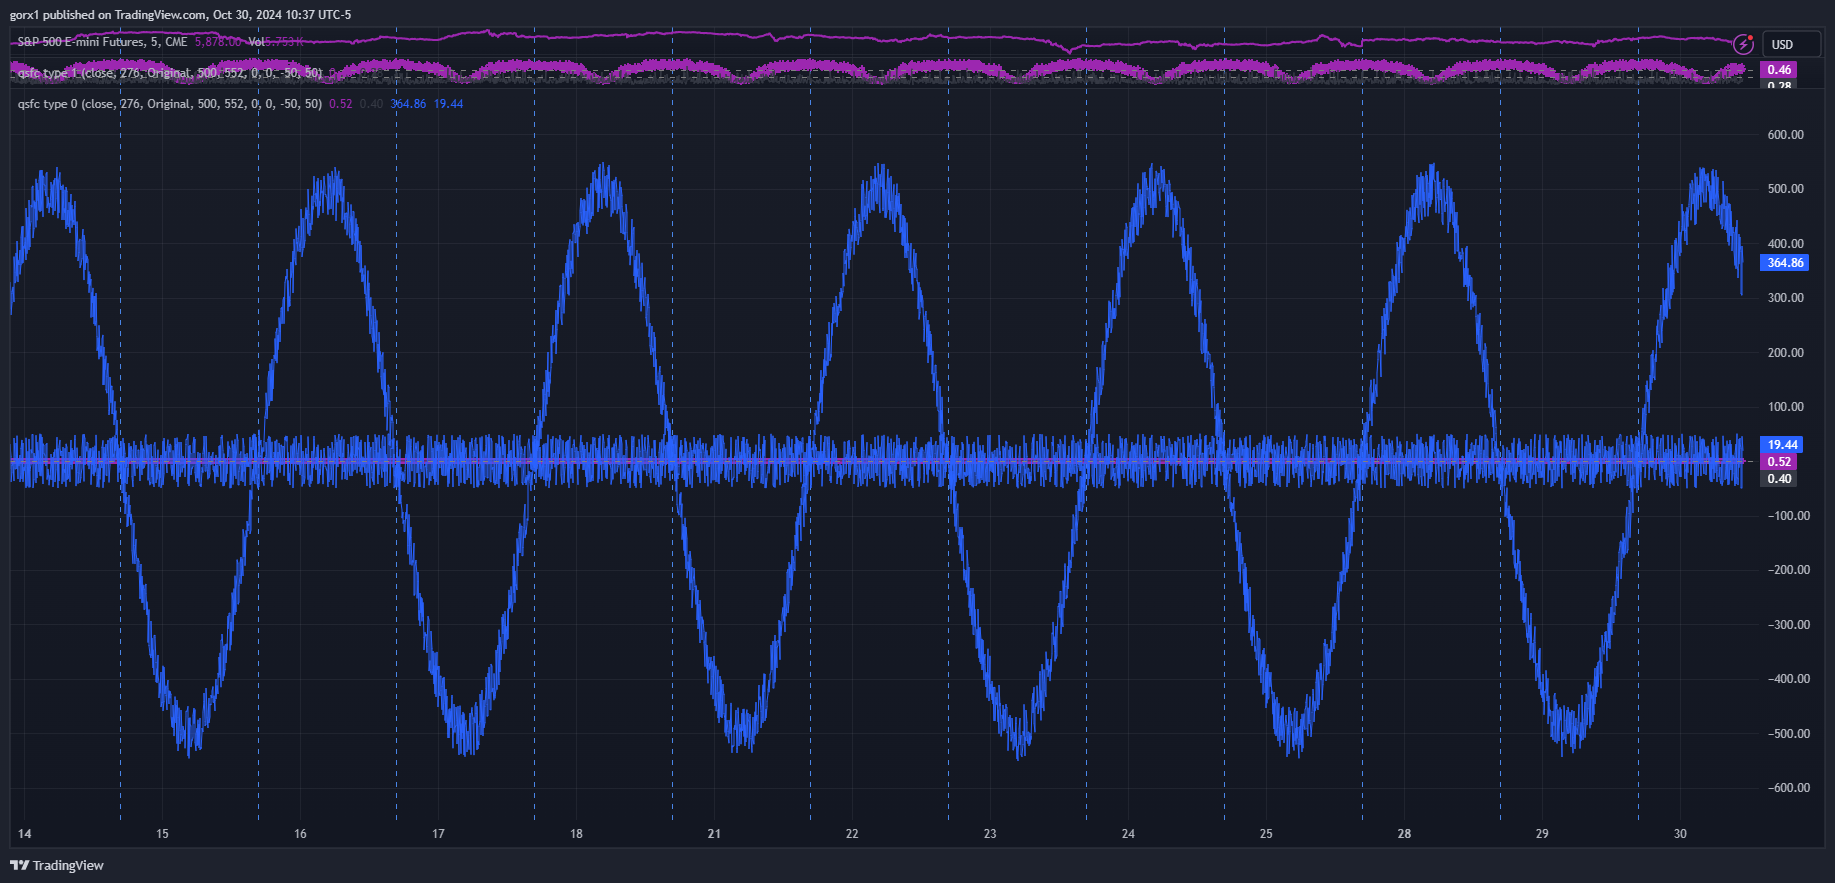Image resolution: width=1835 pixels, height=883 pixels.
Task: Open the USD currency selector
Action: [x=1790, y=45]
